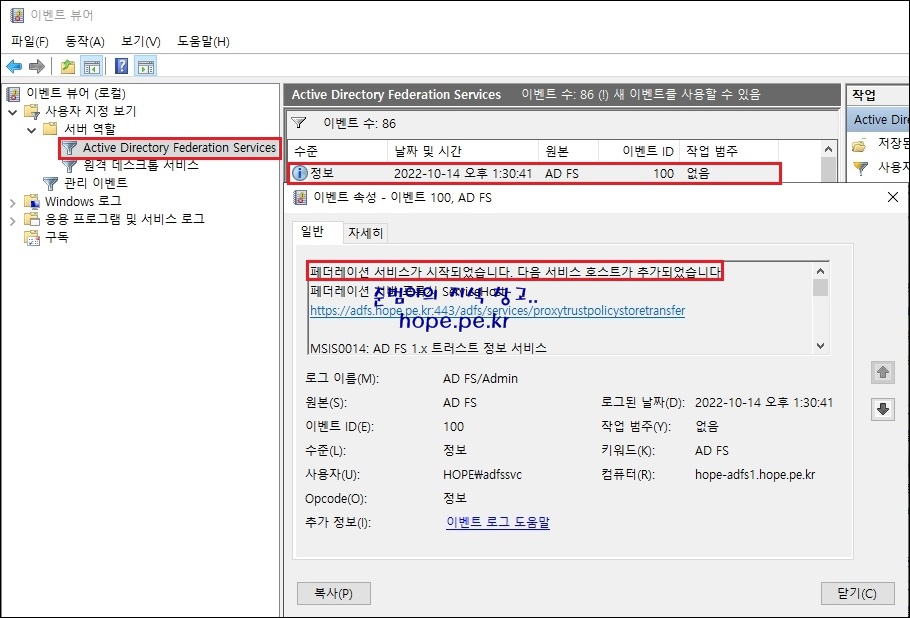Click the Back arrow toolbar icon
This screenshot has width=910, height=618.
15,67
